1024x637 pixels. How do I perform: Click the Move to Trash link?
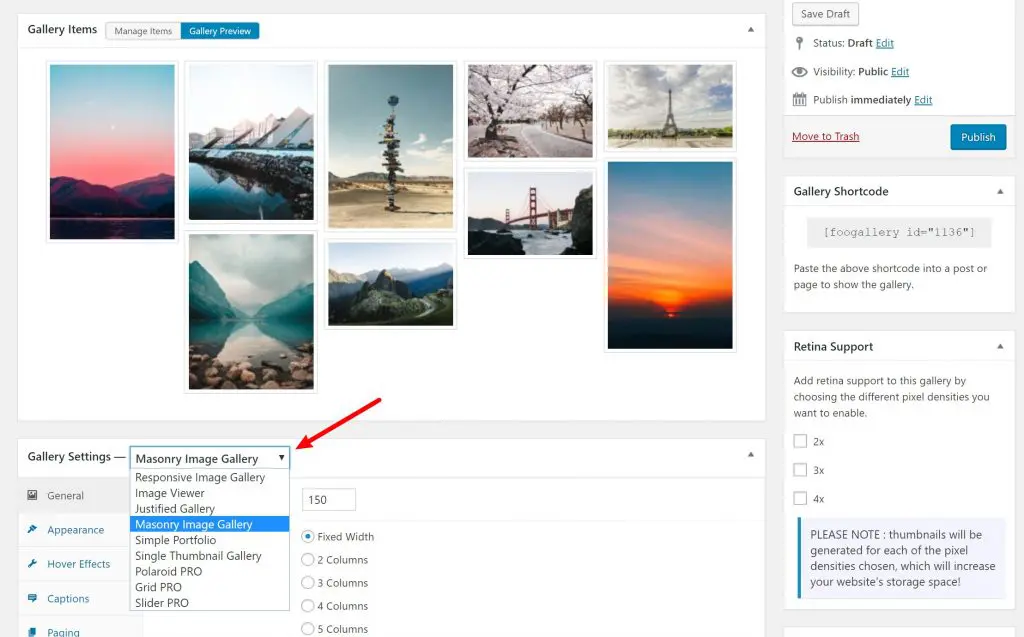click(825, 136)
